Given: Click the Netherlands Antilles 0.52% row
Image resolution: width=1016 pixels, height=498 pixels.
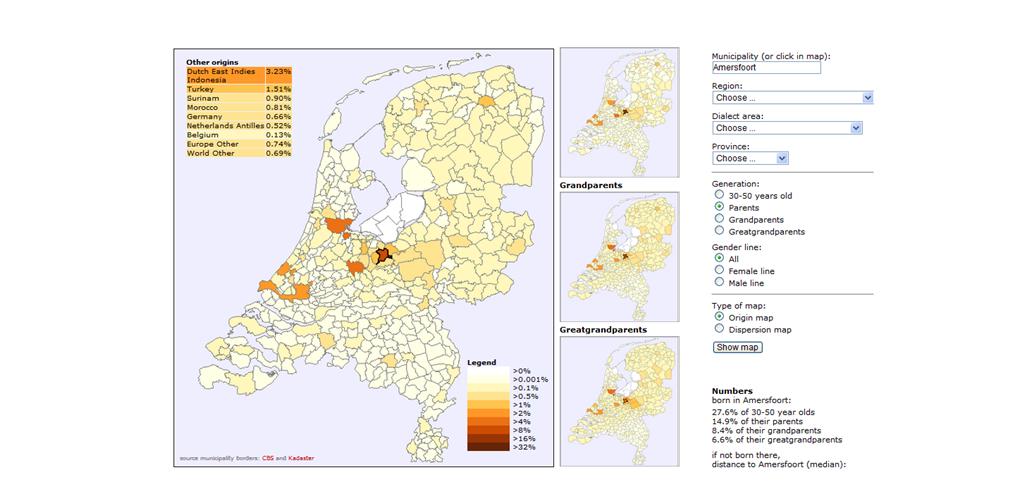Looking at the screenshot, I should 239,126.
